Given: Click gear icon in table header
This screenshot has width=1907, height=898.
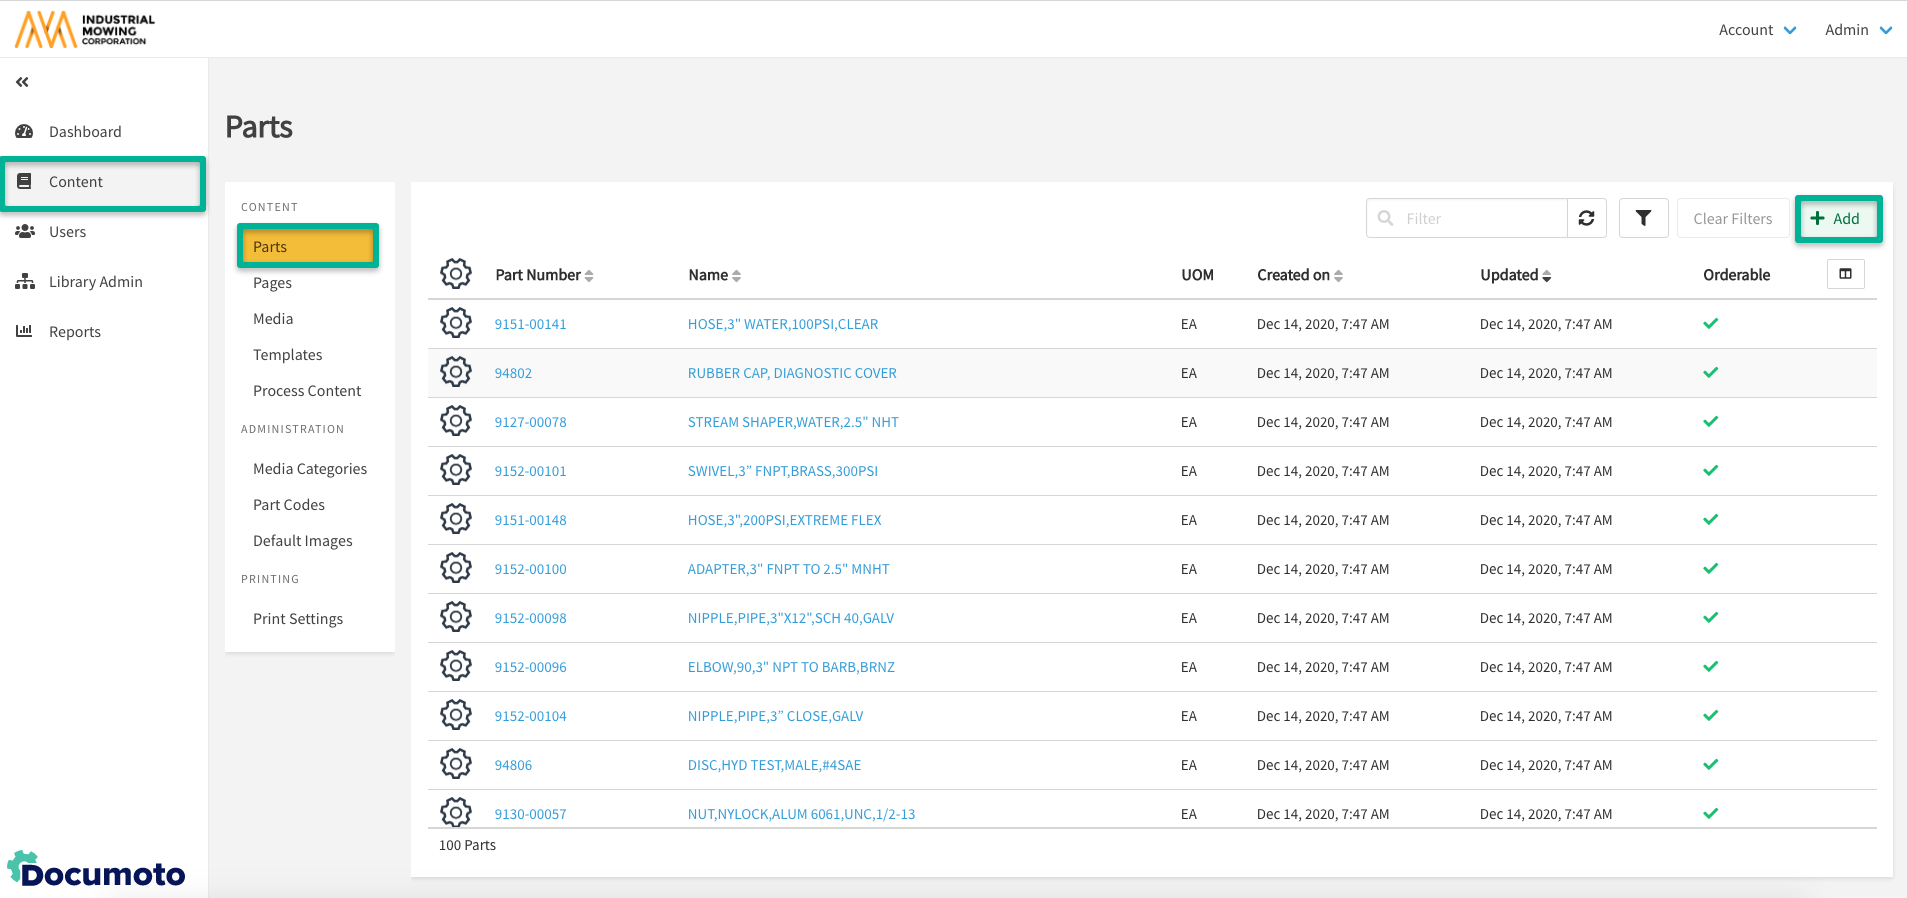Looking at the screenshot, I should [x=456, y=274].
